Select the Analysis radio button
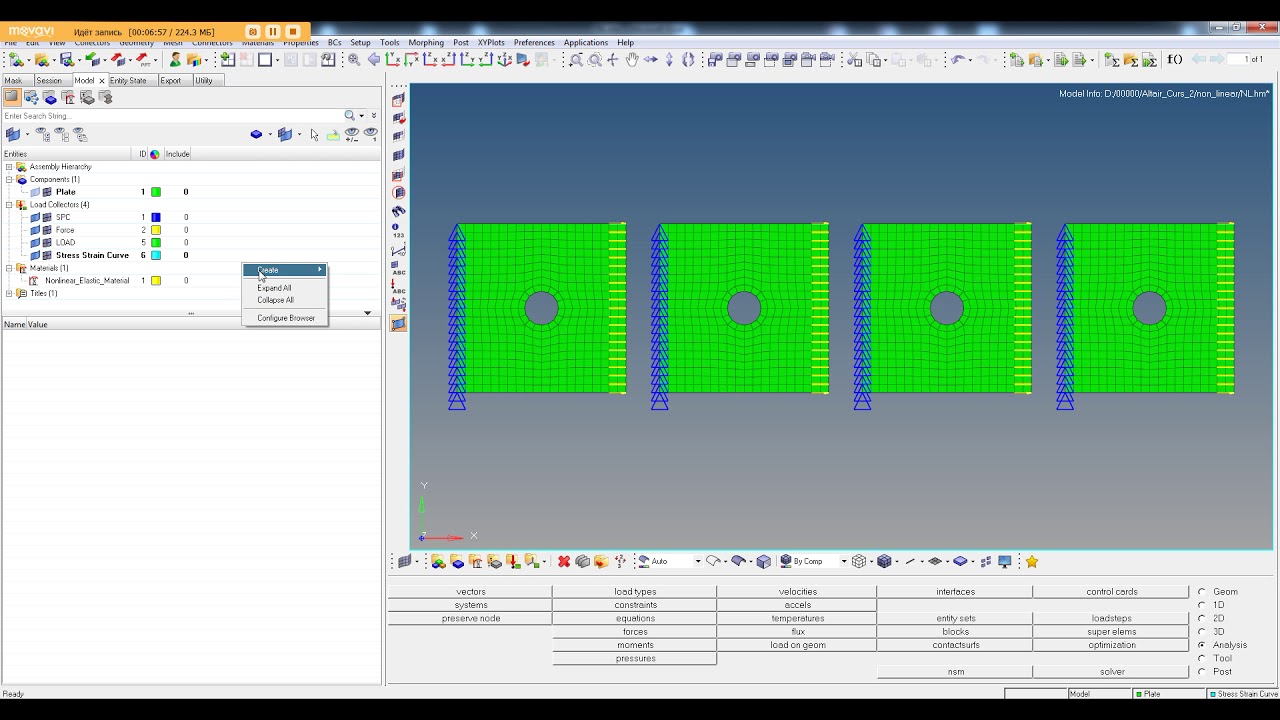Image resolution: width=1280 pixels, height=720 pixels. click(1202, 645)
